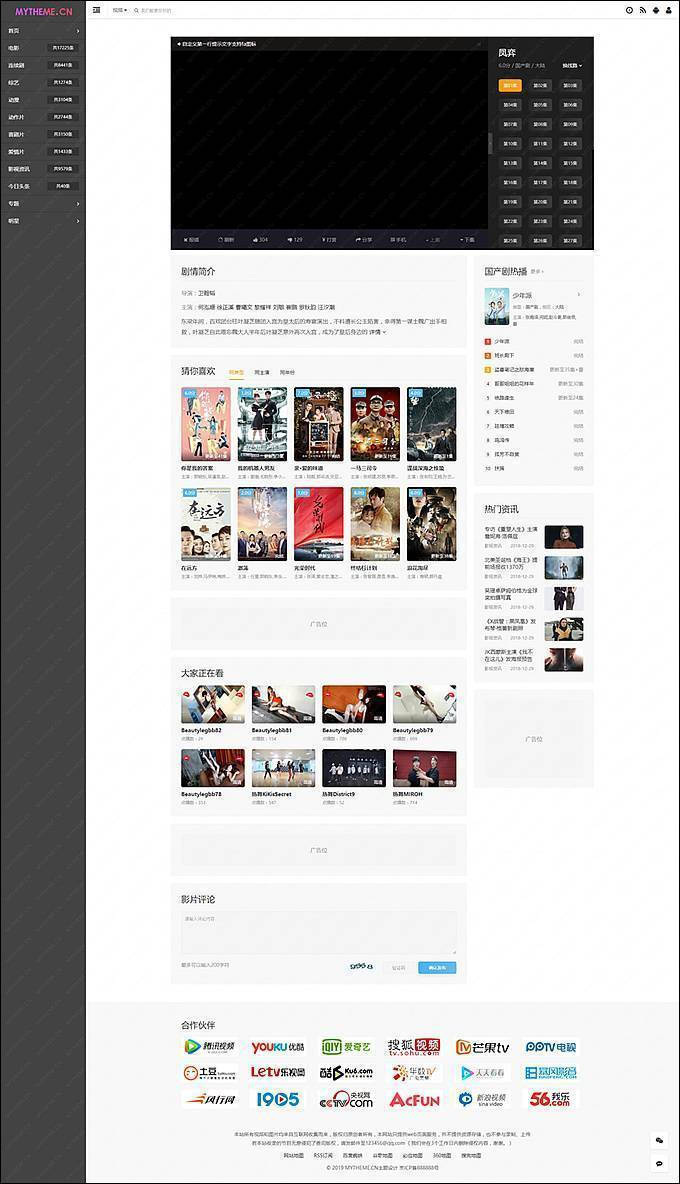Expand the 明星 sidebar item chevron
Screen dimensions: 680x1184
point(78,221)
